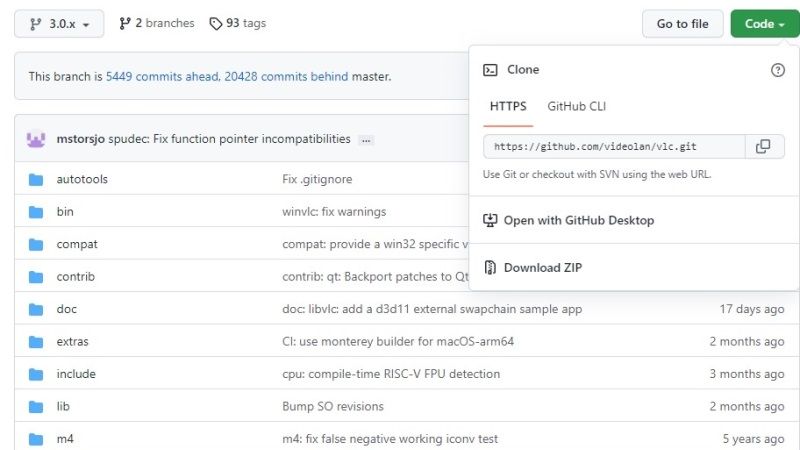Open the include folder
Image resolution: width=800 pixels, height=450 pixels.
(x=76, y=374)
